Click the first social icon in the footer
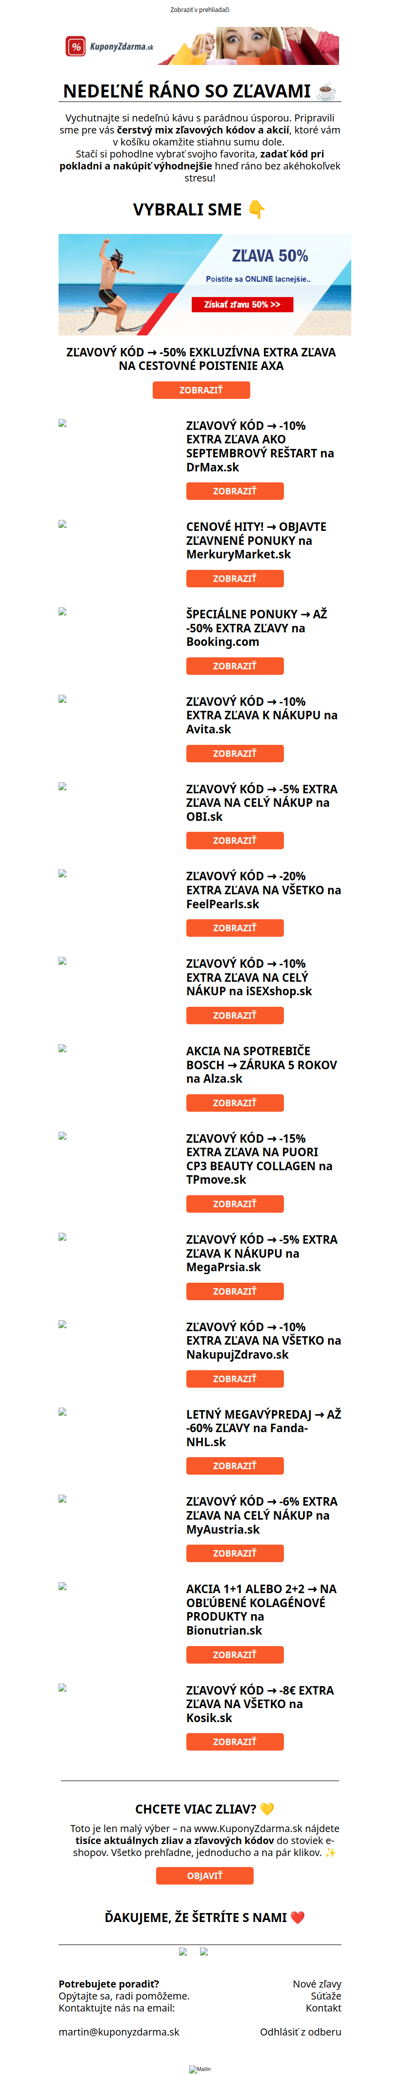 tap(183, 1951)
